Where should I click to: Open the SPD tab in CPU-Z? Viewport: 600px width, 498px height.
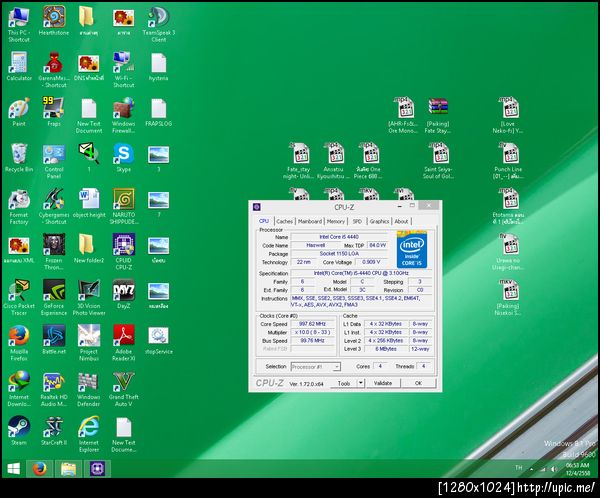coord(357,221)
